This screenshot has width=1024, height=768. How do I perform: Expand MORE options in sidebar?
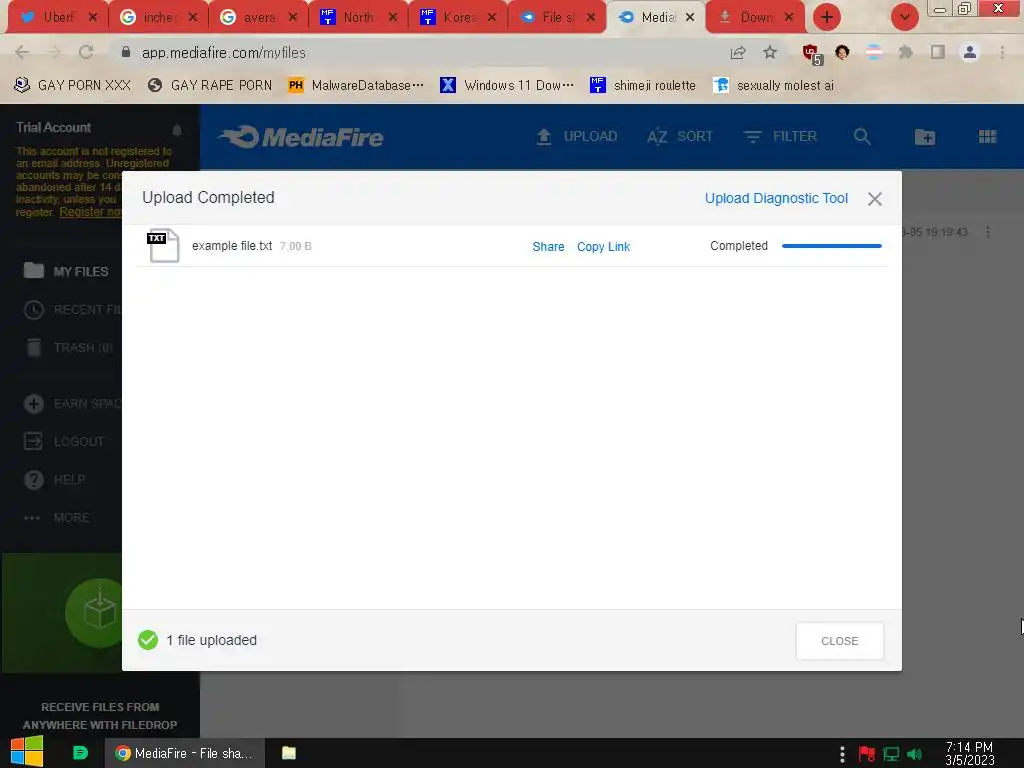click(57, 518)
